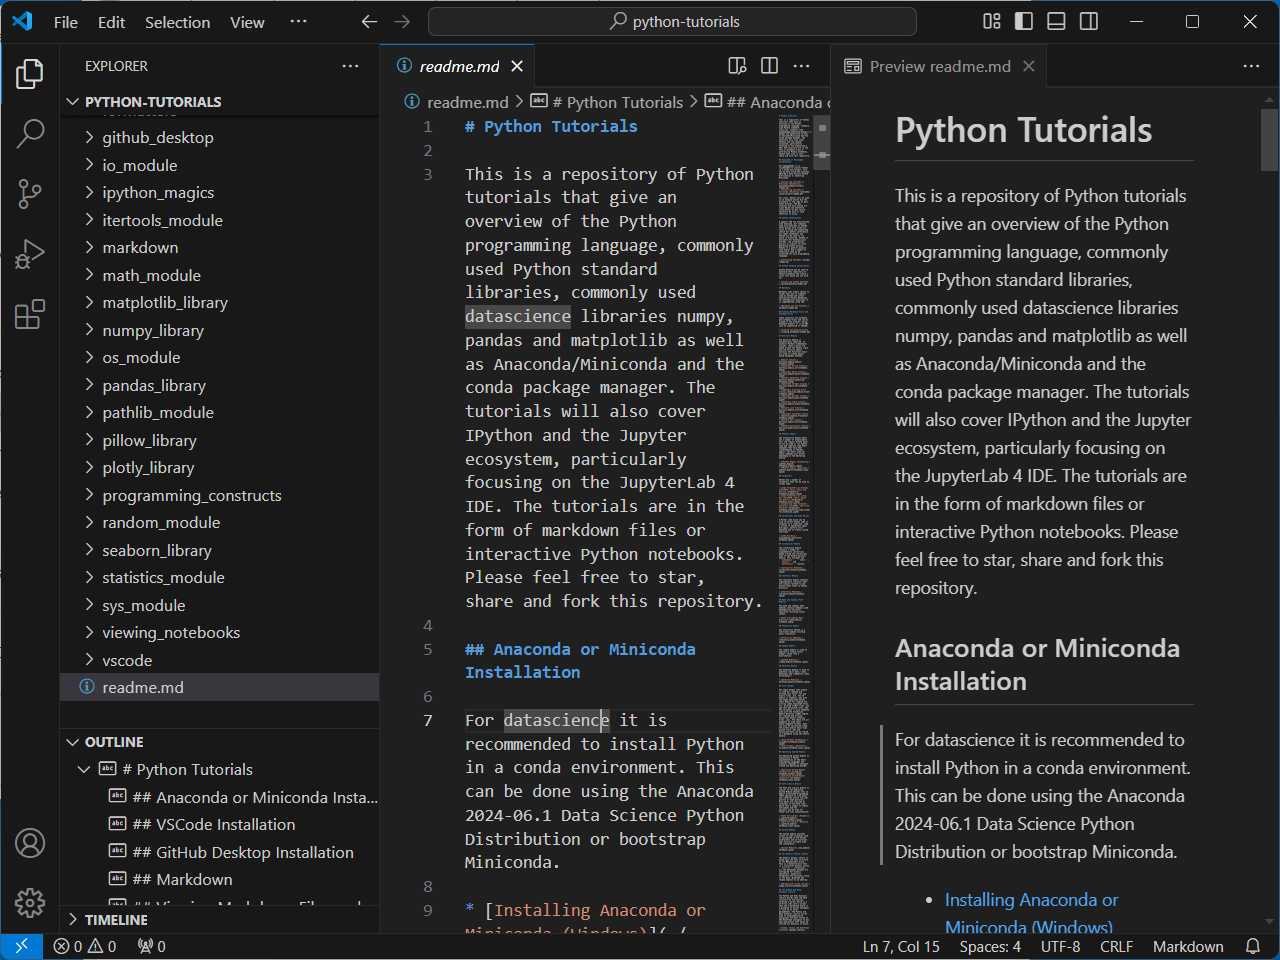Expand the TIMELINE section

[x=116, y=920]
